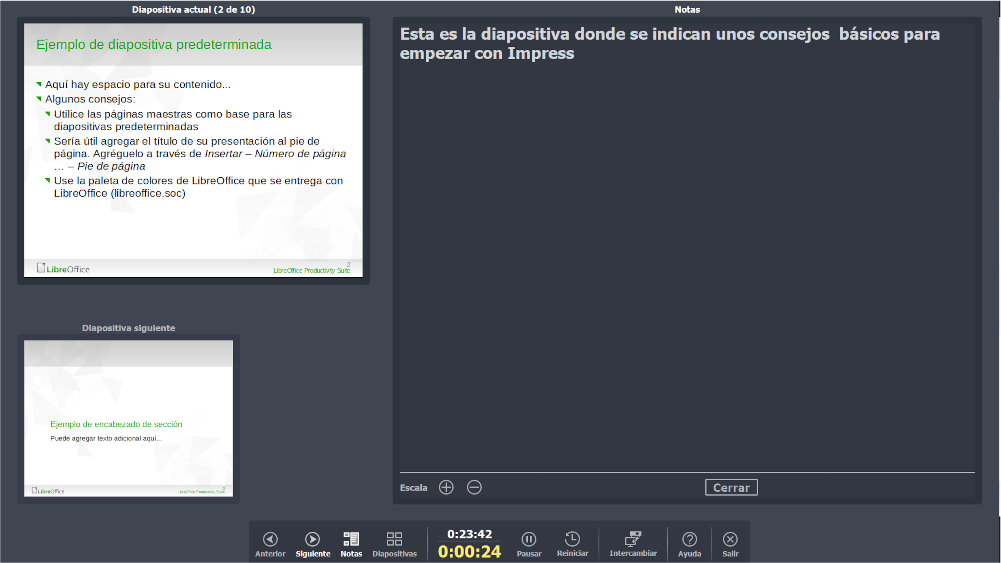Click the clock time 0:23:42

[469, 534]
